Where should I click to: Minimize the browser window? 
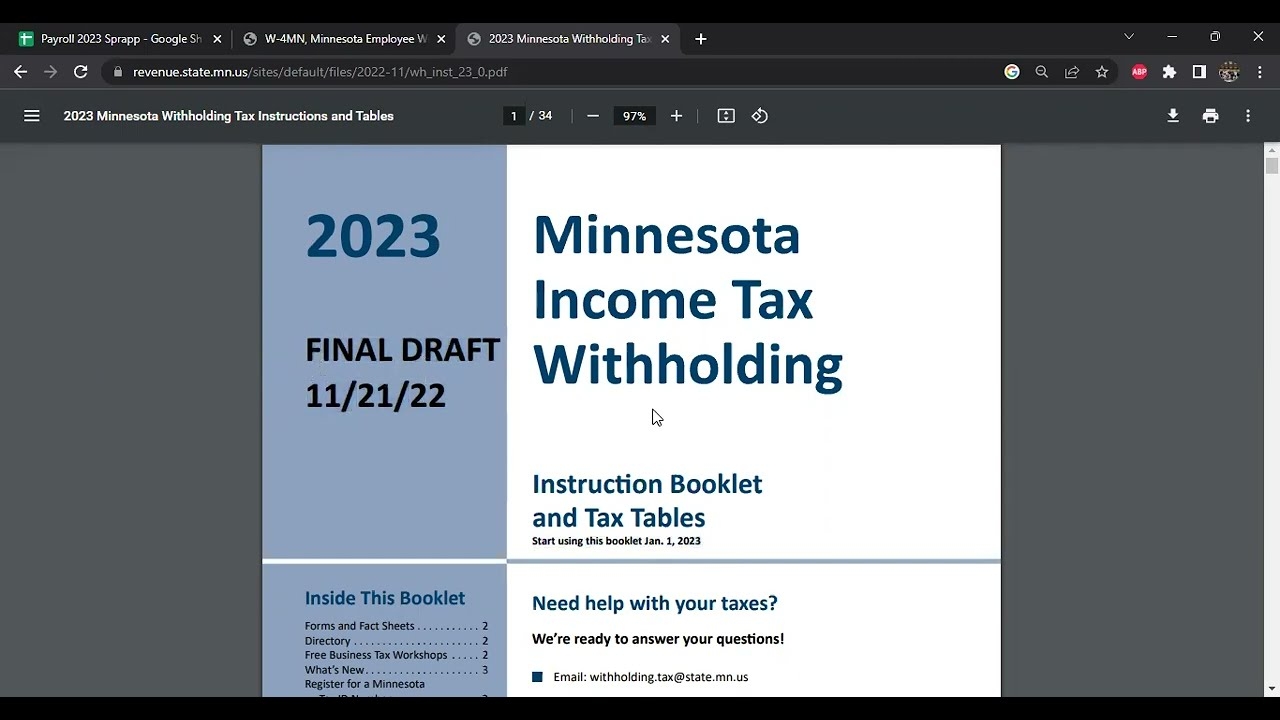pos(1172,37)
